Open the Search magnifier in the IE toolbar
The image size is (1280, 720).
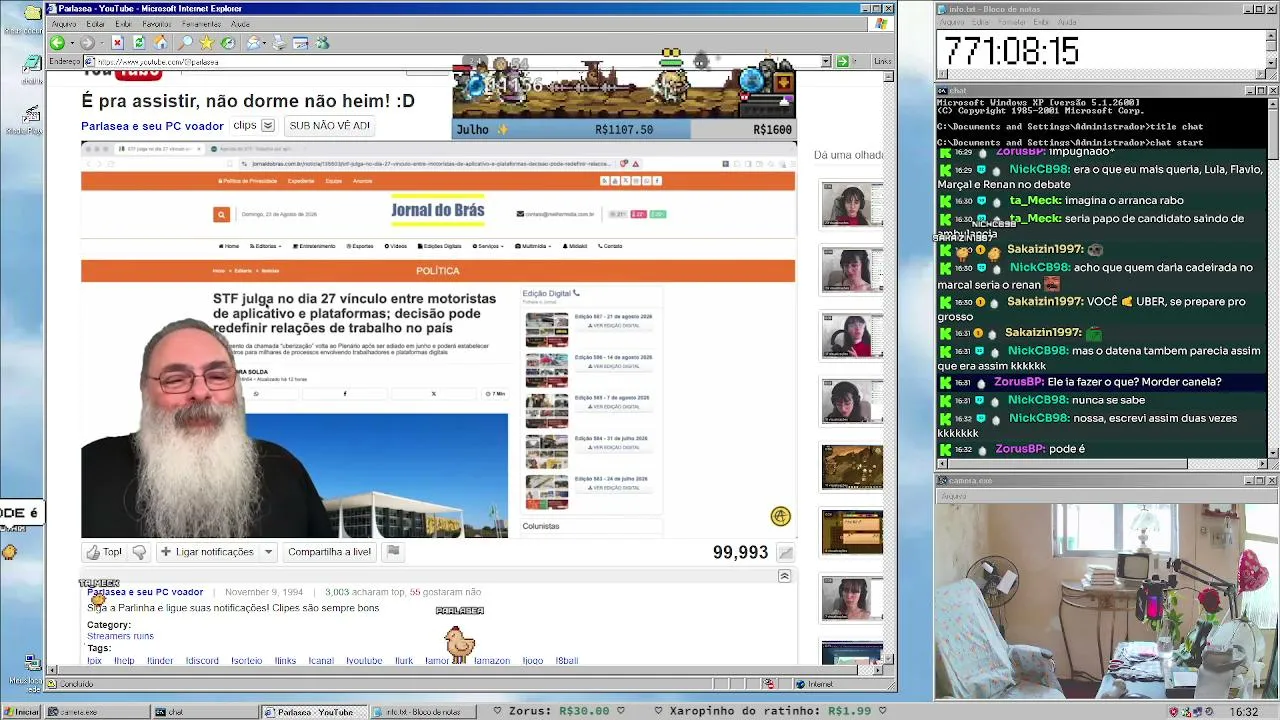pyautogui.click(x=185, y=43)
